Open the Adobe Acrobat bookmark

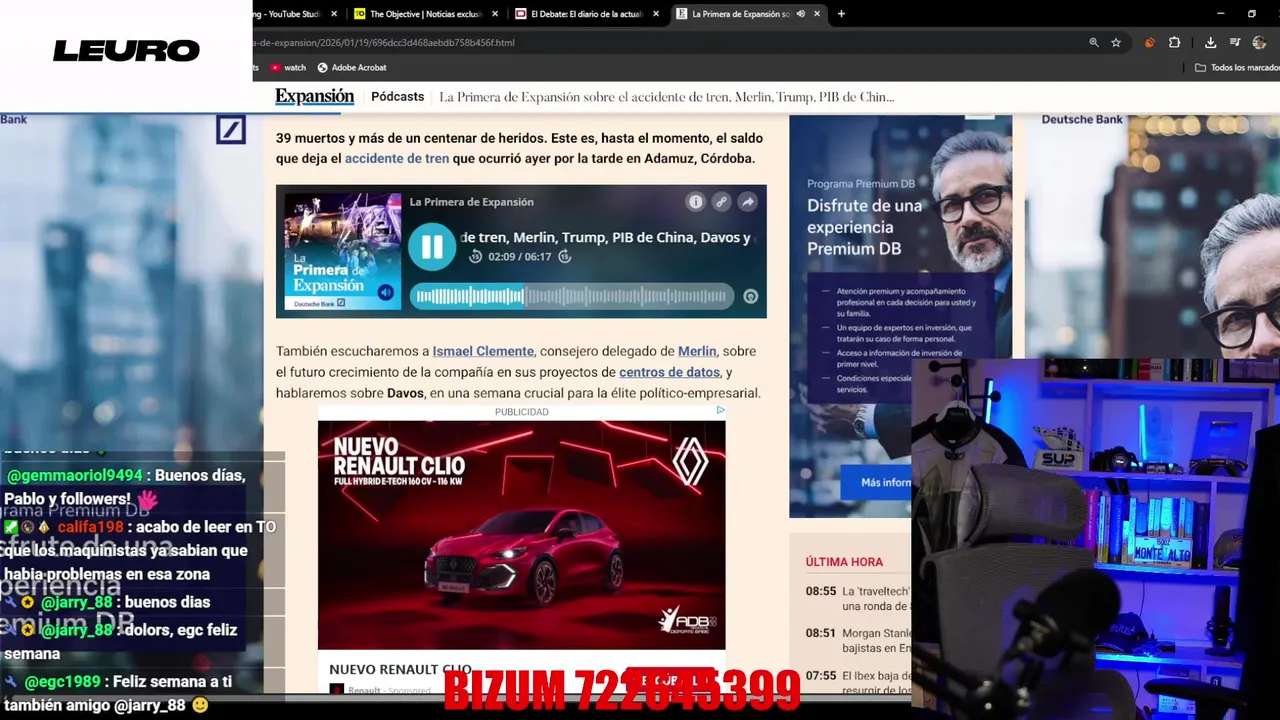pos(352,67)
